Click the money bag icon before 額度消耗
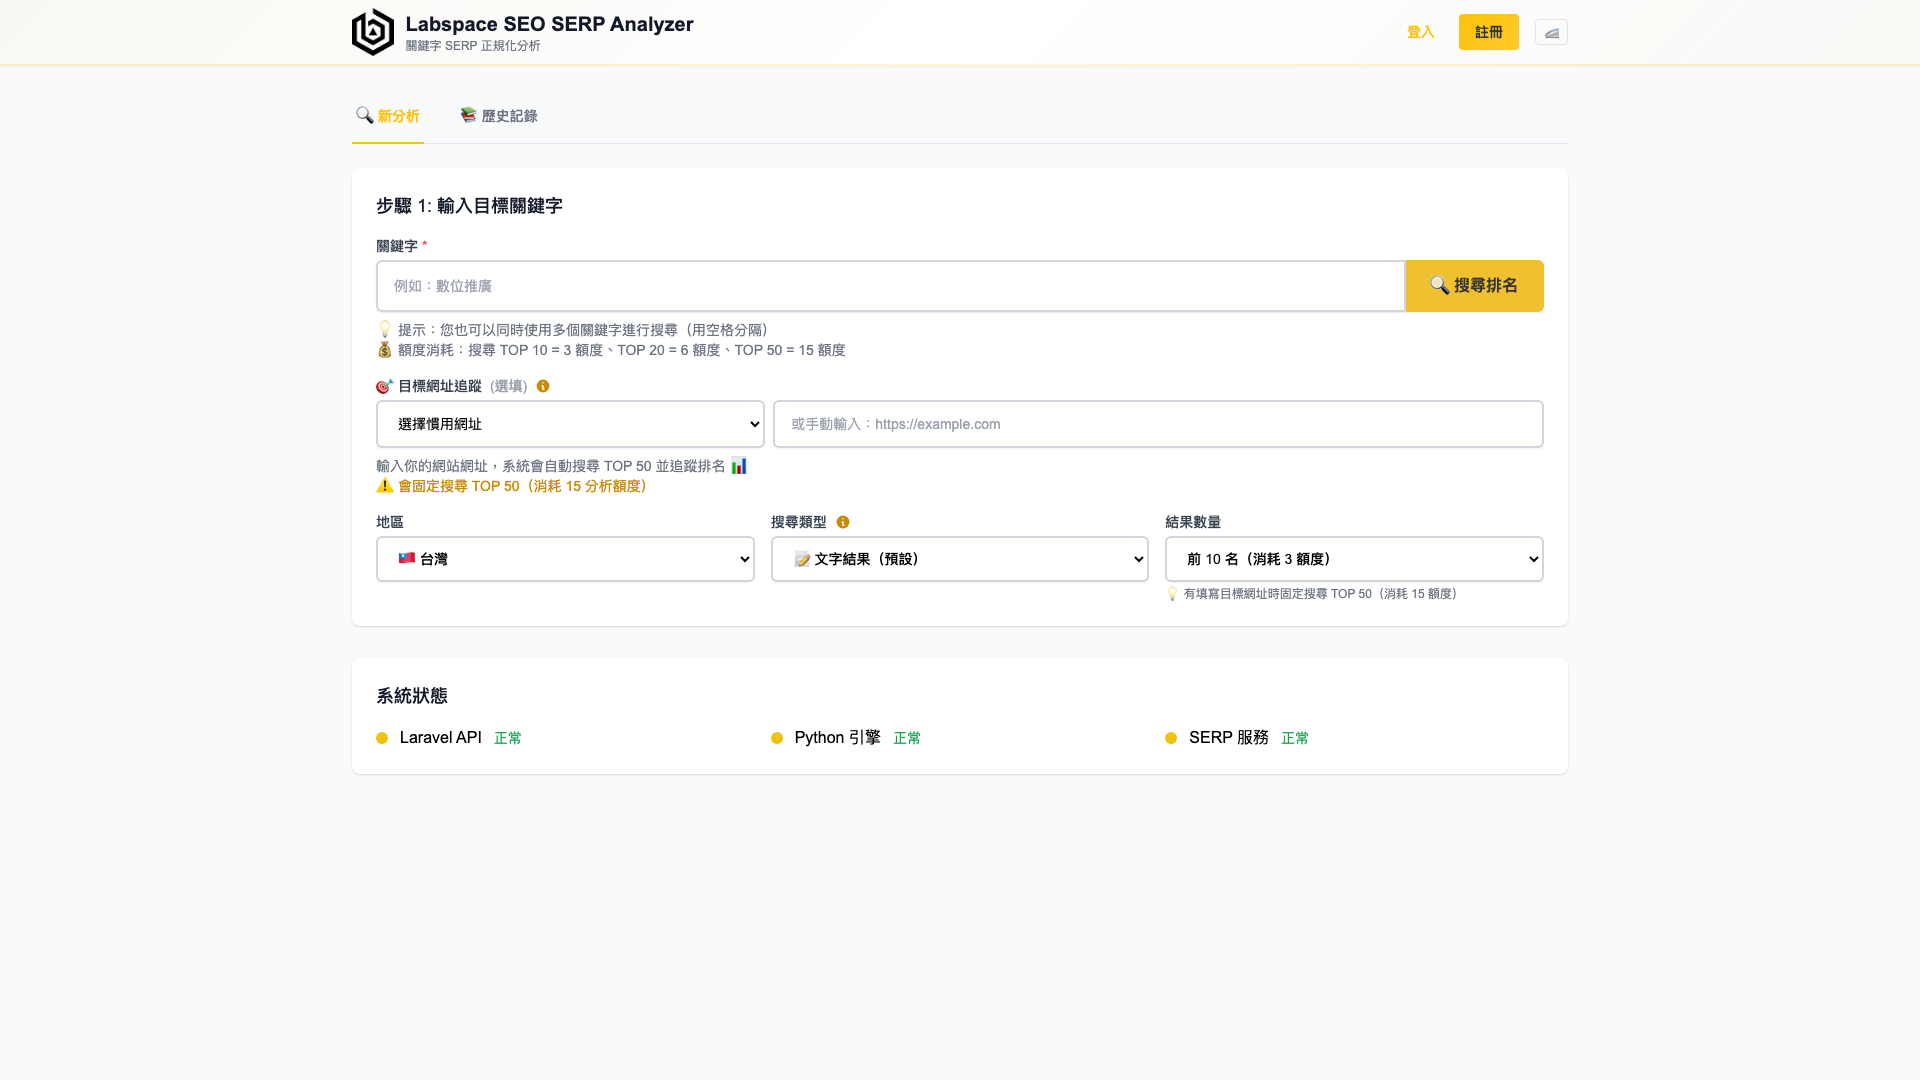This screenshot has width=1920, height=1080. 384,349
